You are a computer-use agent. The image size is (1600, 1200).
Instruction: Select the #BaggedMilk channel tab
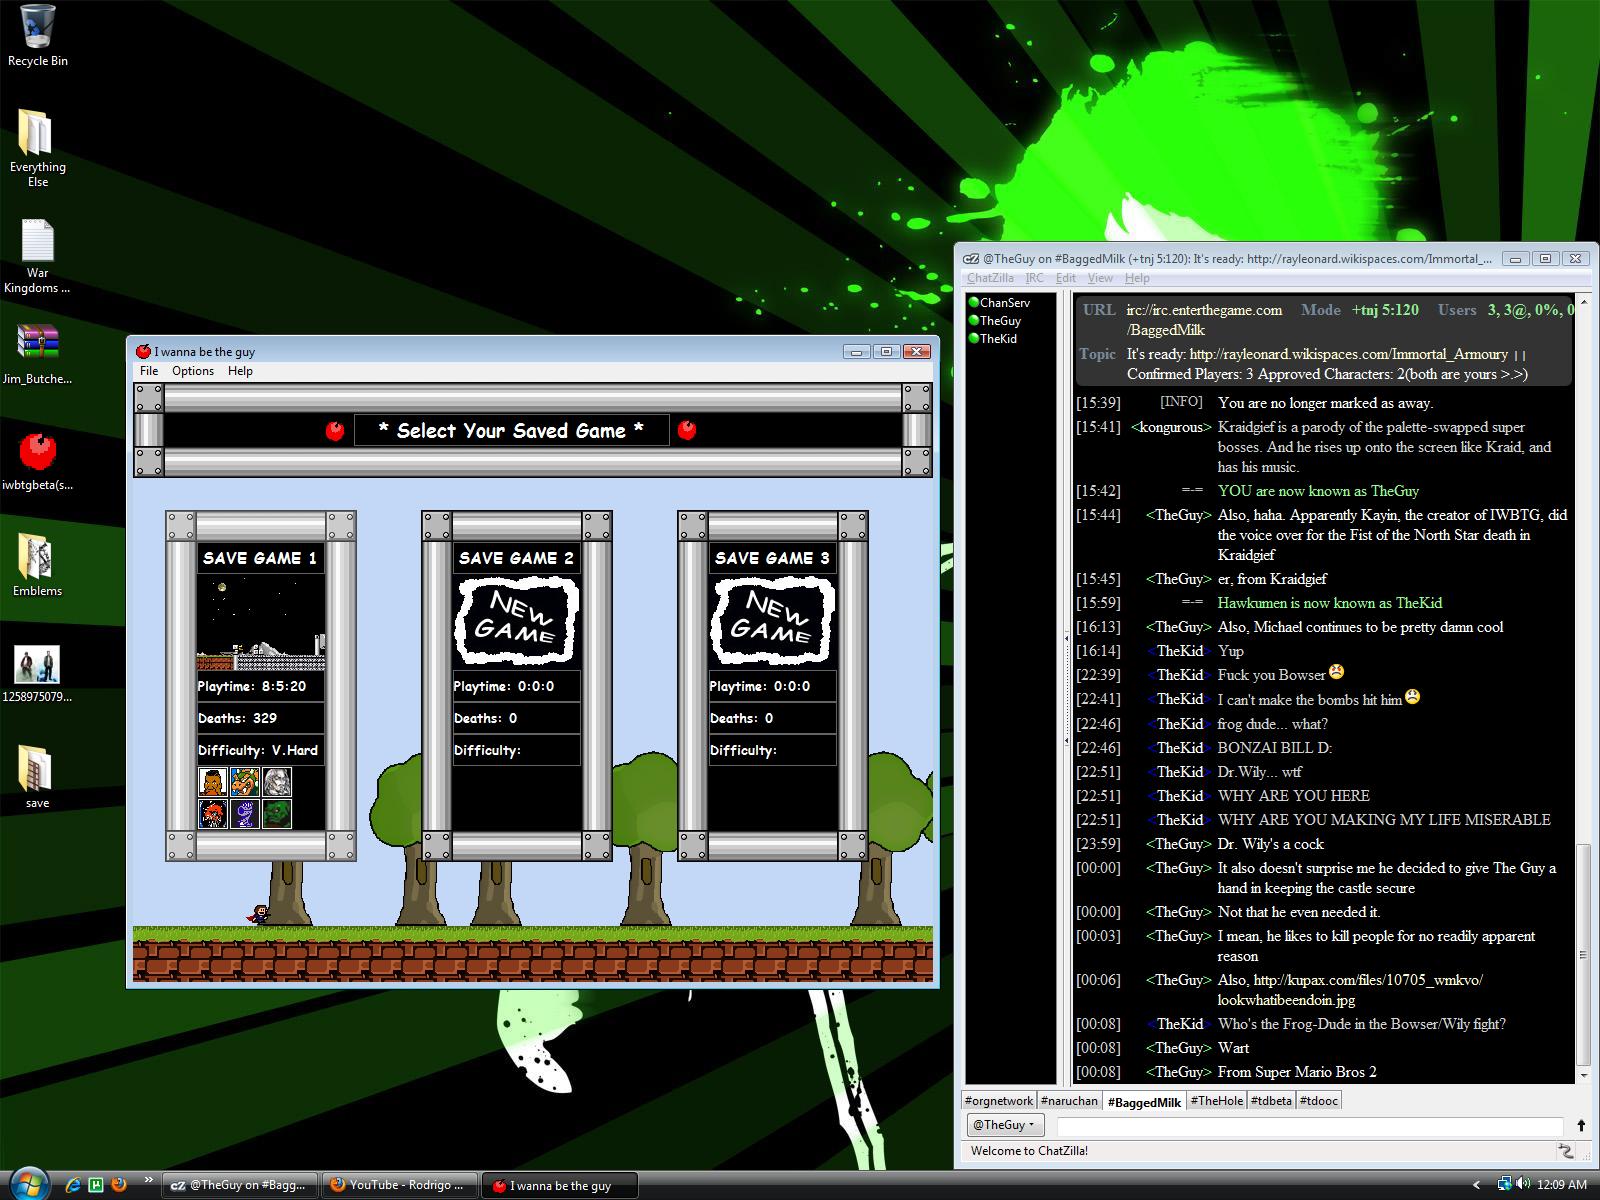coord(1144,1102)
